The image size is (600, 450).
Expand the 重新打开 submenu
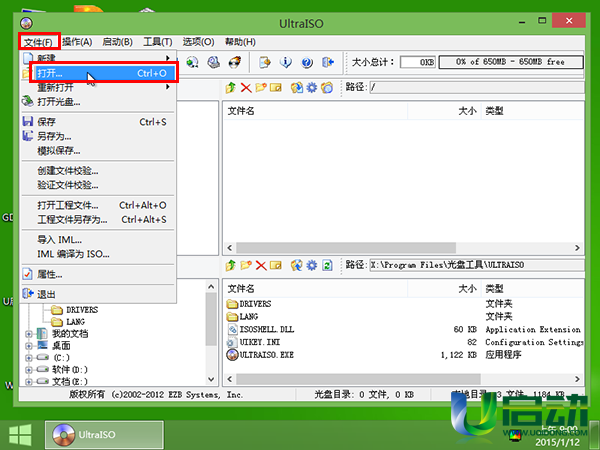point(98,87)
